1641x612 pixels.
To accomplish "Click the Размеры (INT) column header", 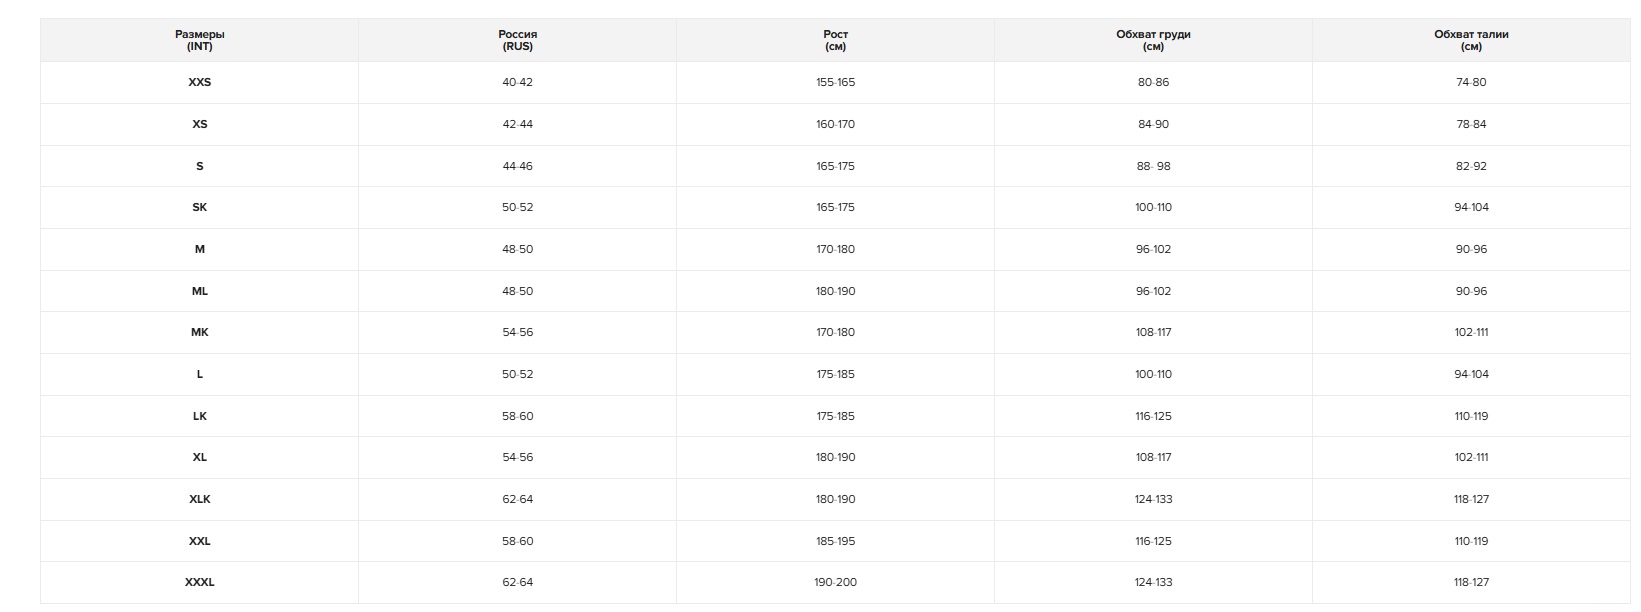I will tap(200, 40).
